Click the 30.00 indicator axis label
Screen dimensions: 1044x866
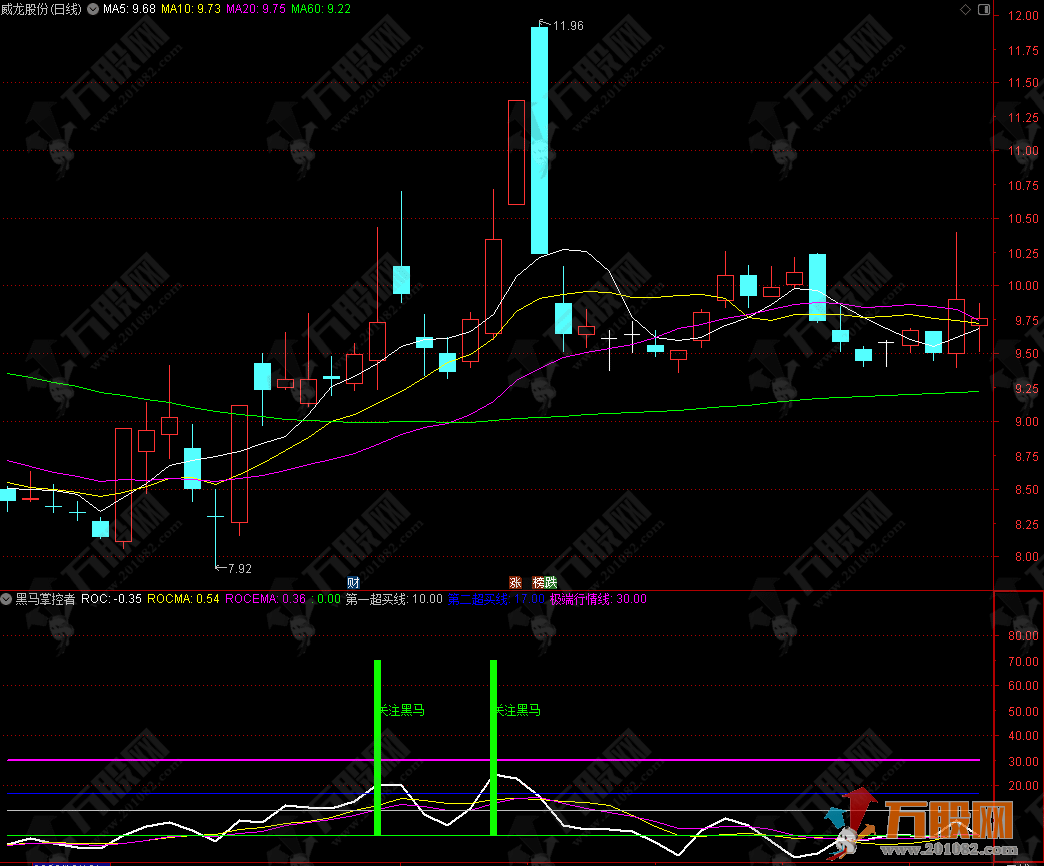(x=1023, y=761)
